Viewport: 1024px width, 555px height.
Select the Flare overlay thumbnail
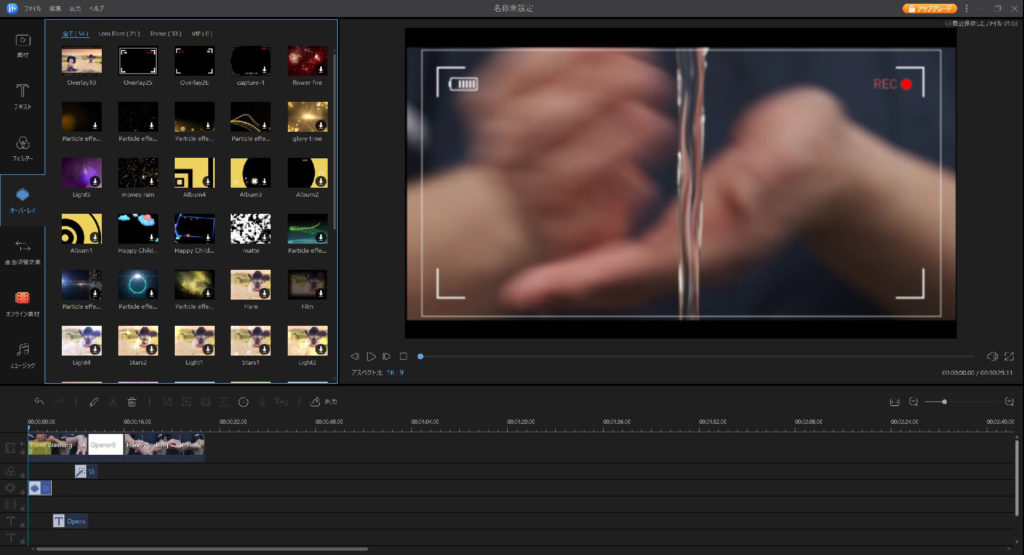(x=251, y=285)
